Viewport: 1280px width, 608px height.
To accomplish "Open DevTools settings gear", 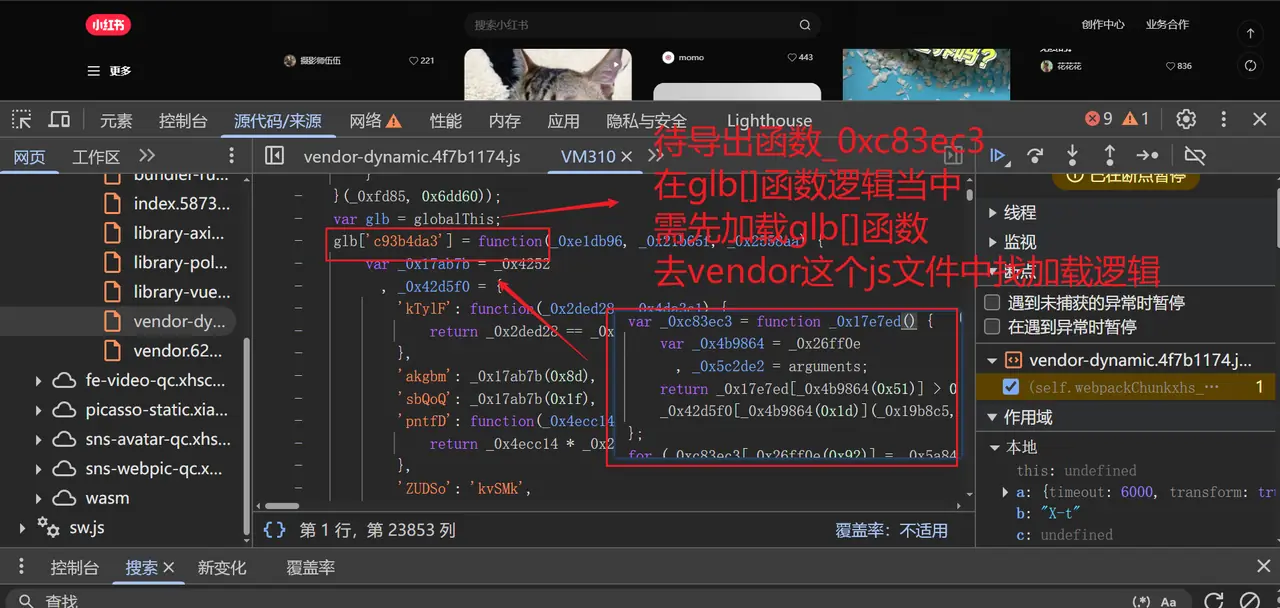I will [1186, 119].
